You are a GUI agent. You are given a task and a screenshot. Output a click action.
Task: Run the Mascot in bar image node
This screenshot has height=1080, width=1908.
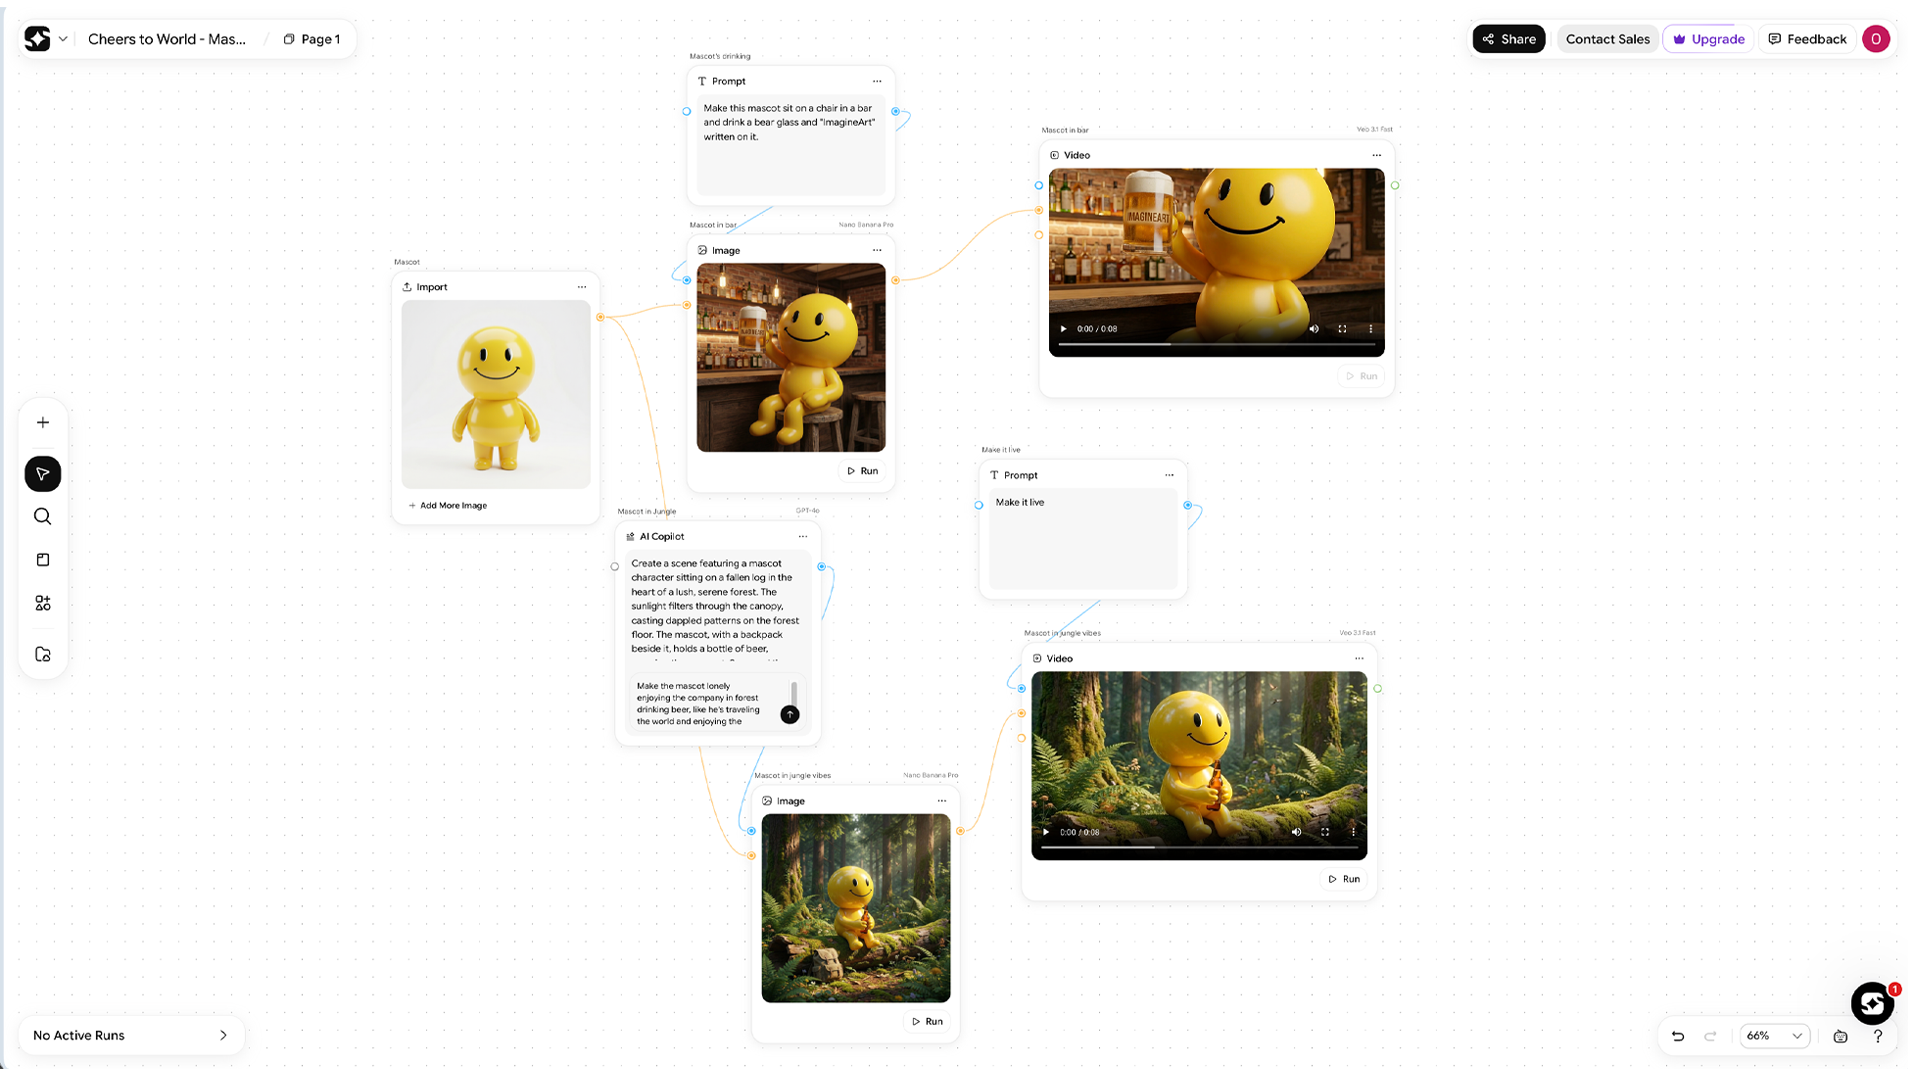[x=862, y=470]
